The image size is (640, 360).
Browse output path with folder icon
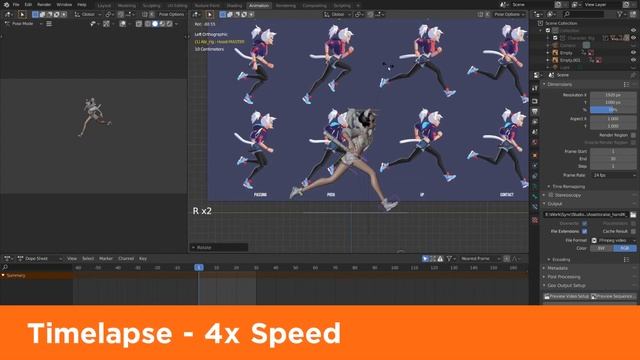(633, 214)
